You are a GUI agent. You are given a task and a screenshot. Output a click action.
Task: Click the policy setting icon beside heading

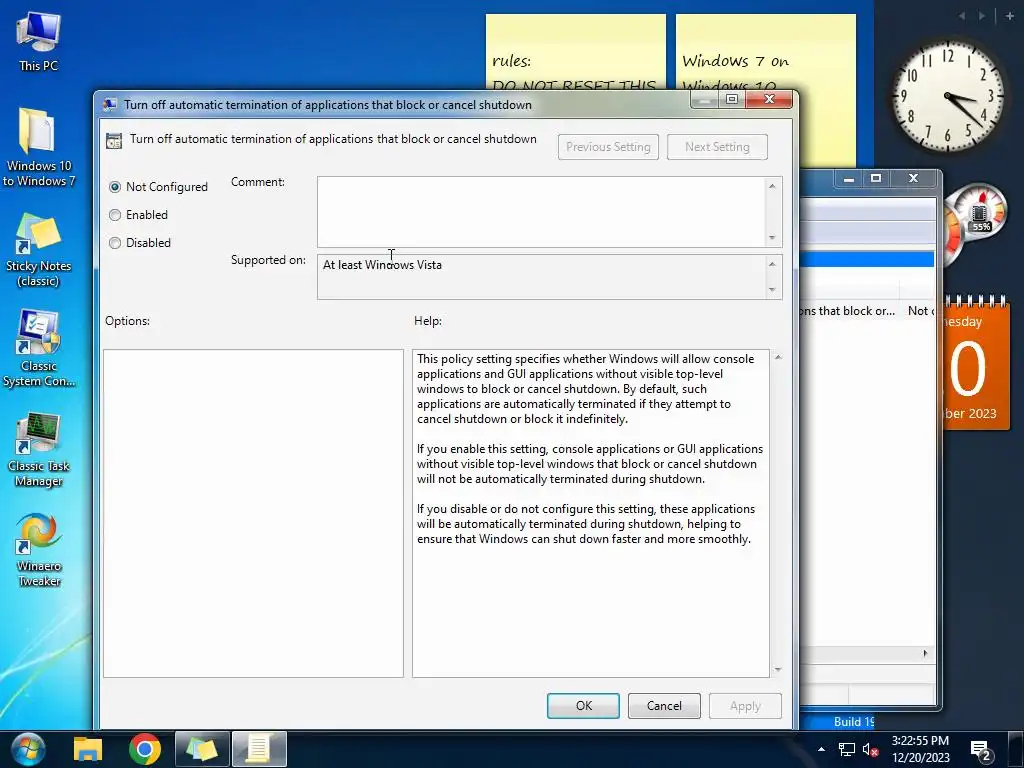pyautogui.click(x=114, y=140)
